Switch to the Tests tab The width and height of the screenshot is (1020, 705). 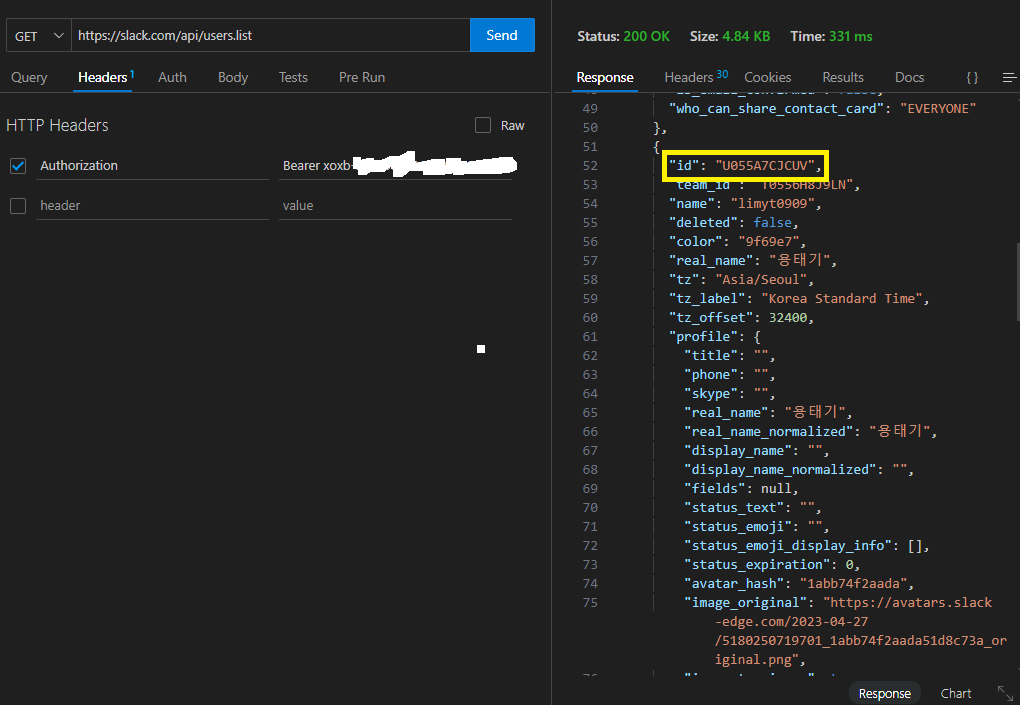(293, 77)
